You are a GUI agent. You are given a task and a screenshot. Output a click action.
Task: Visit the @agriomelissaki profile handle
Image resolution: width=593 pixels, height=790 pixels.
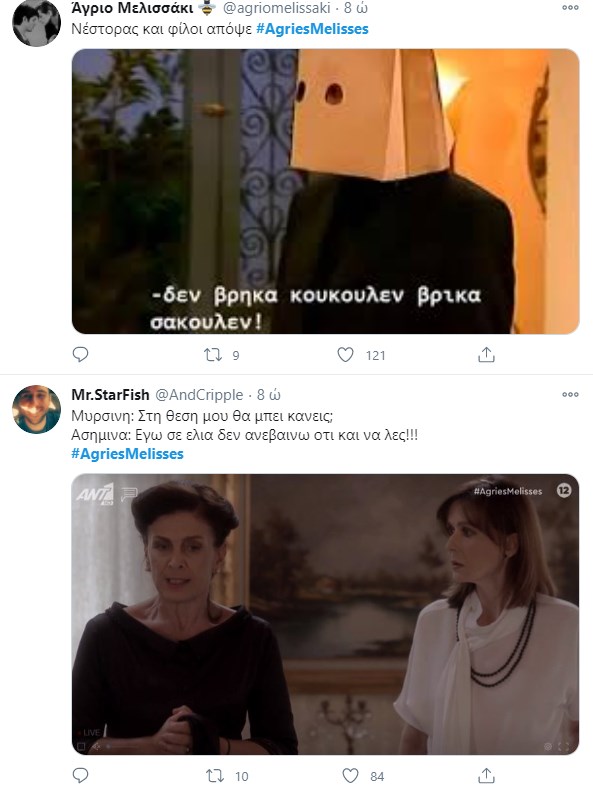pos(277,8)
